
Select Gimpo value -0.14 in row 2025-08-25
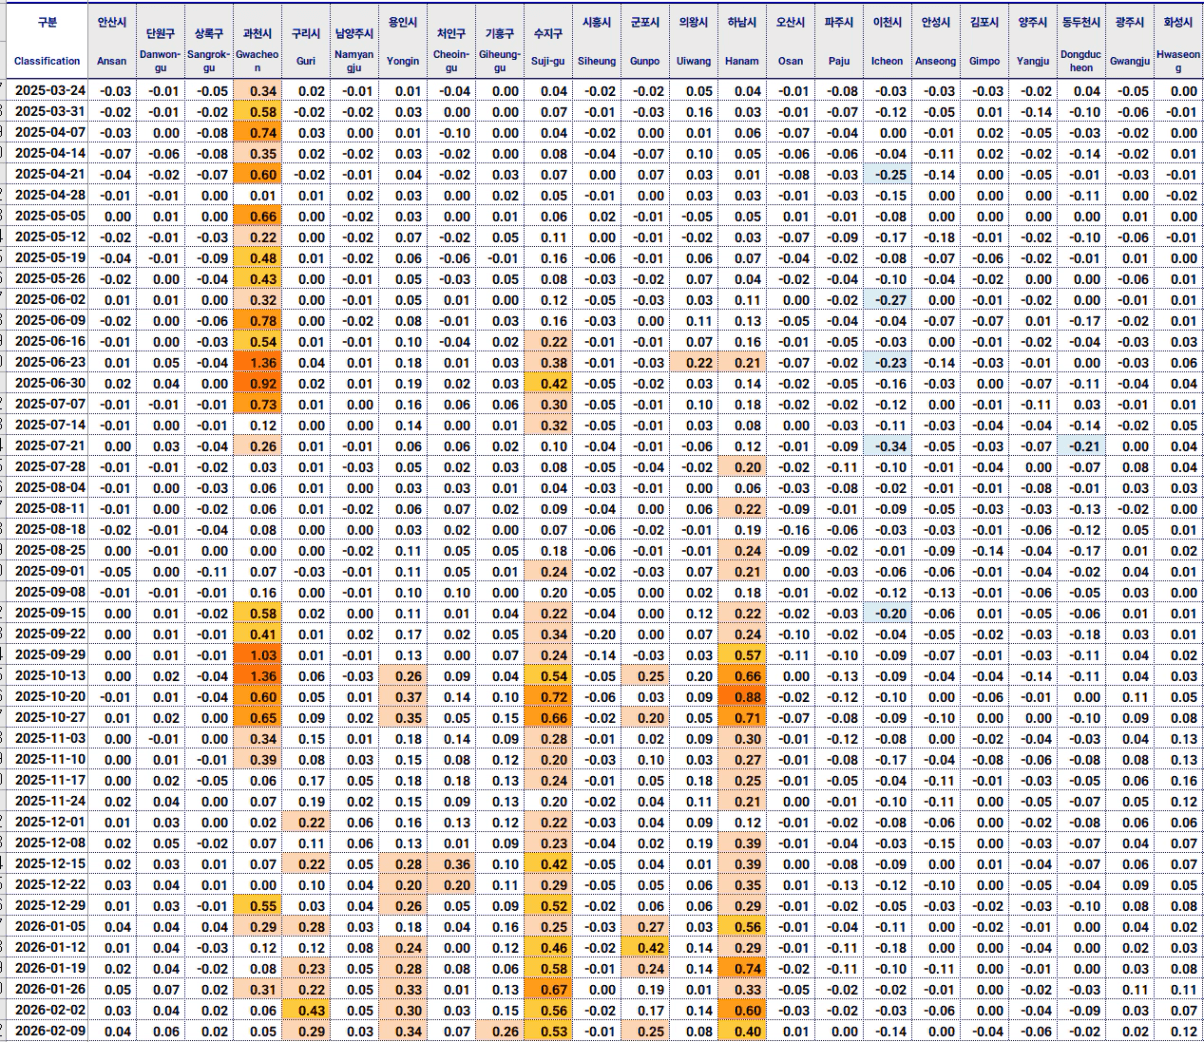tap(984, 550)
